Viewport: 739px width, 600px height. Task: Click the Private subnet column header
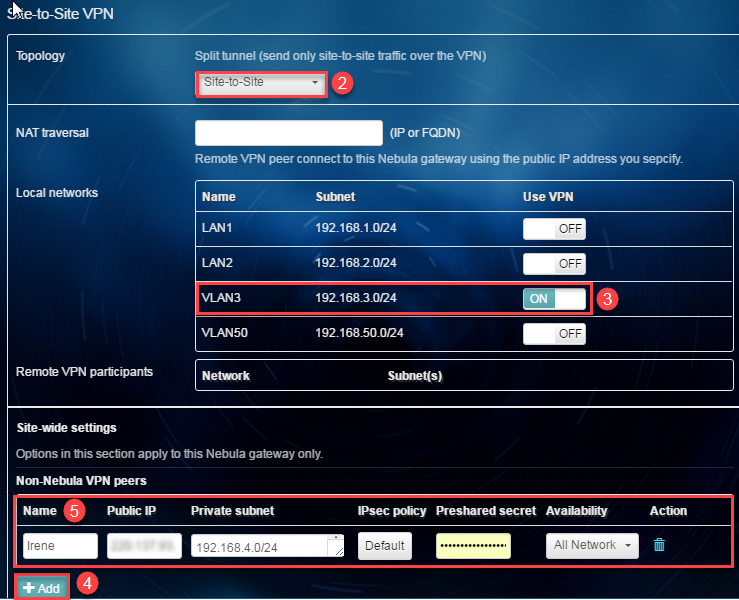pos(232,511)
